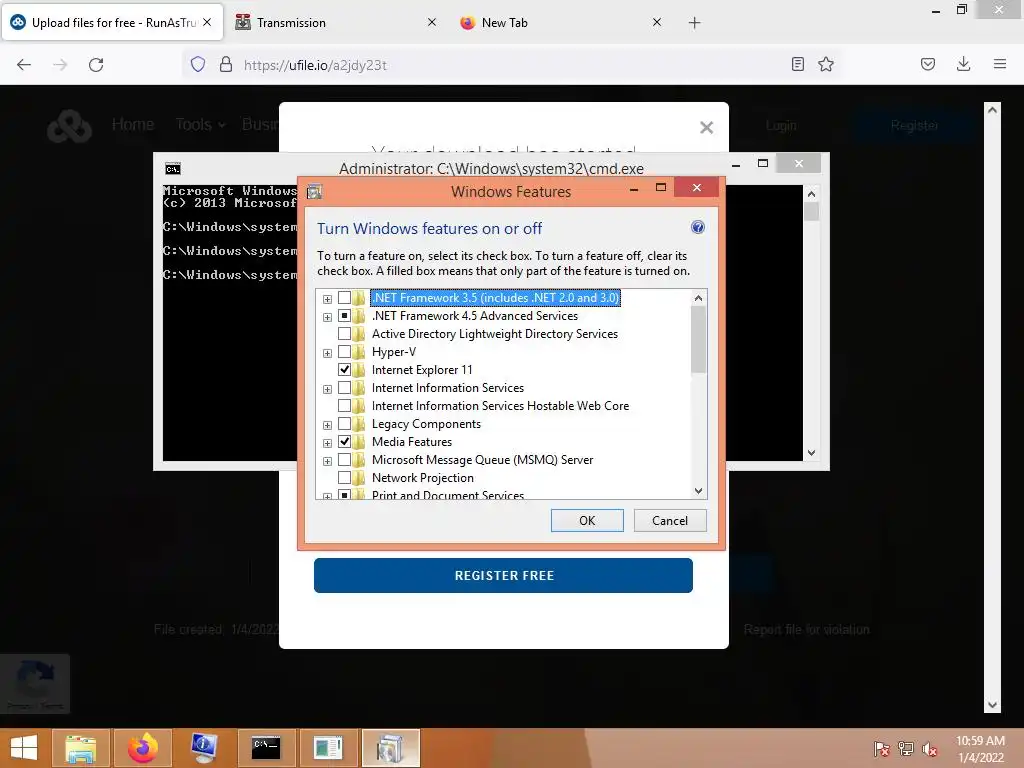Open a new tab with plus
This screenshot has width=1024, height=768.
pos(694,23)
